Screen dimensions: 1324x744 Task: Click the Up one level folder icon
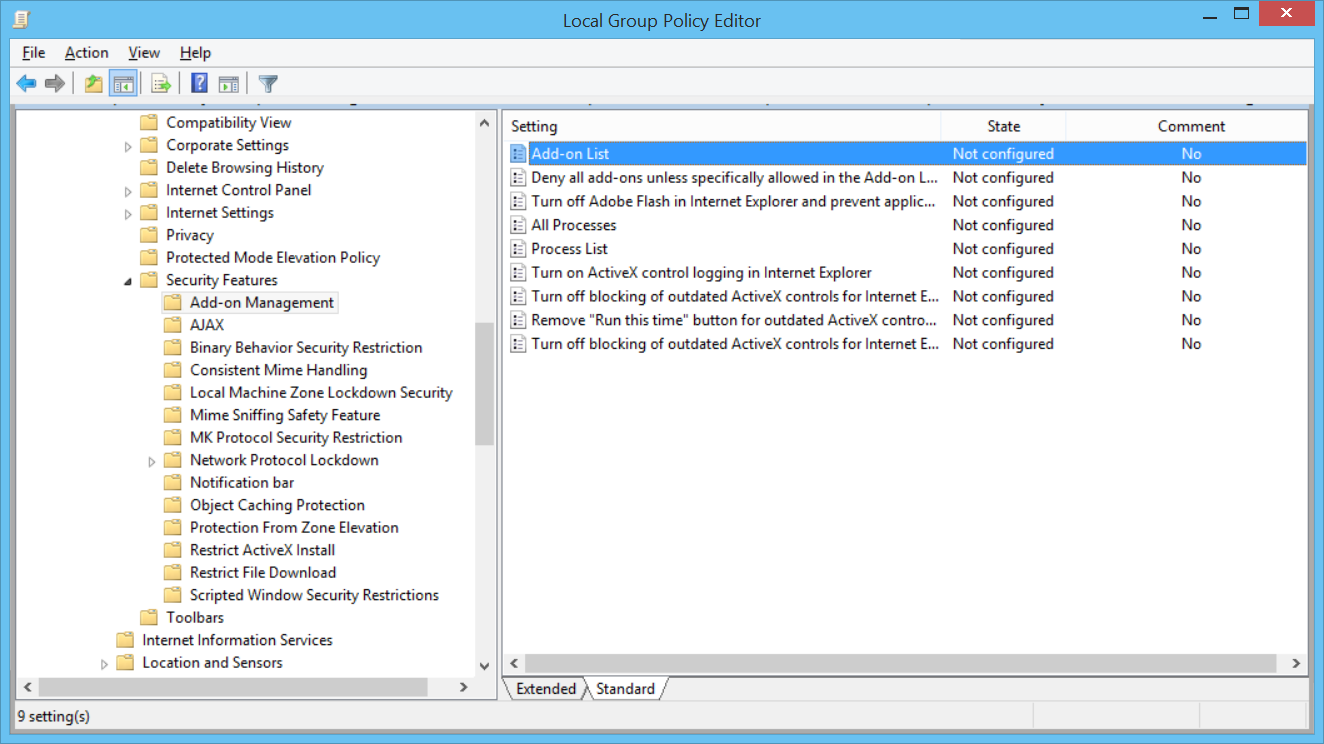tap(92, 83)
